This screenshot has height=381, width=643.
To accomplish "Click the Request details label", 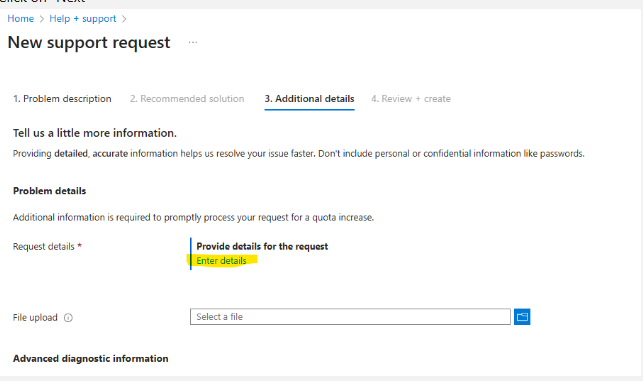I will pos(43,246).
